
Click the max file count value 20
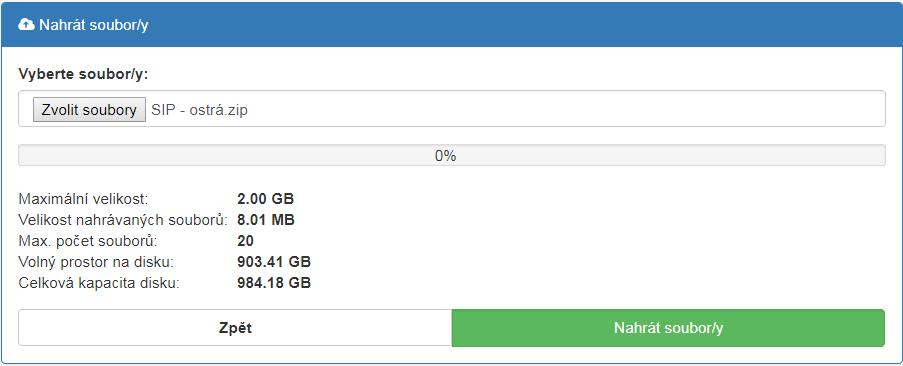(x=245, y=241)
